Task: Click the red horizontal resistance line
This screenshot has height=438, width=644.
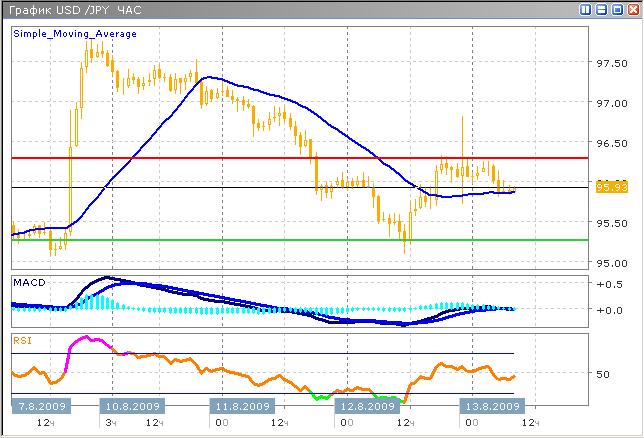Action: point(300,158)
